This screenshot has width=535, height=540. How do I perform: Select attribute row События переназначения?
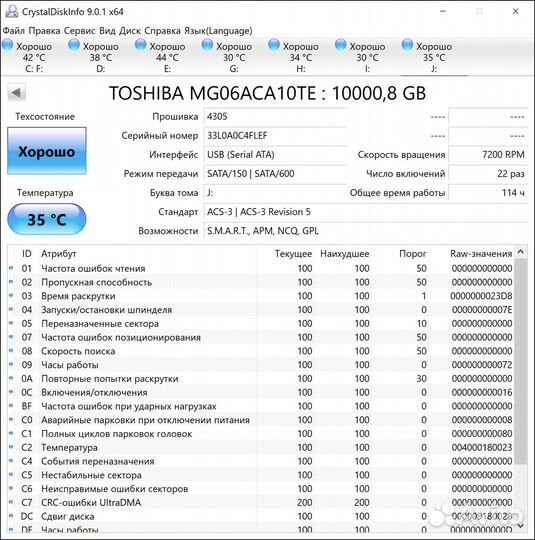pyautogui.click(x=261, y=461)
